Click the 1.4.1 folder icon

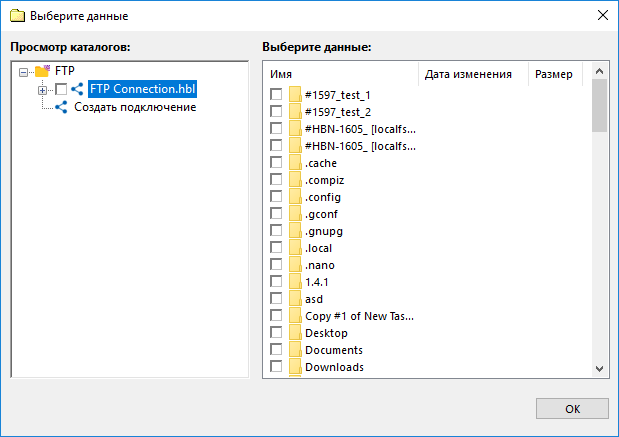click(295, 281)
